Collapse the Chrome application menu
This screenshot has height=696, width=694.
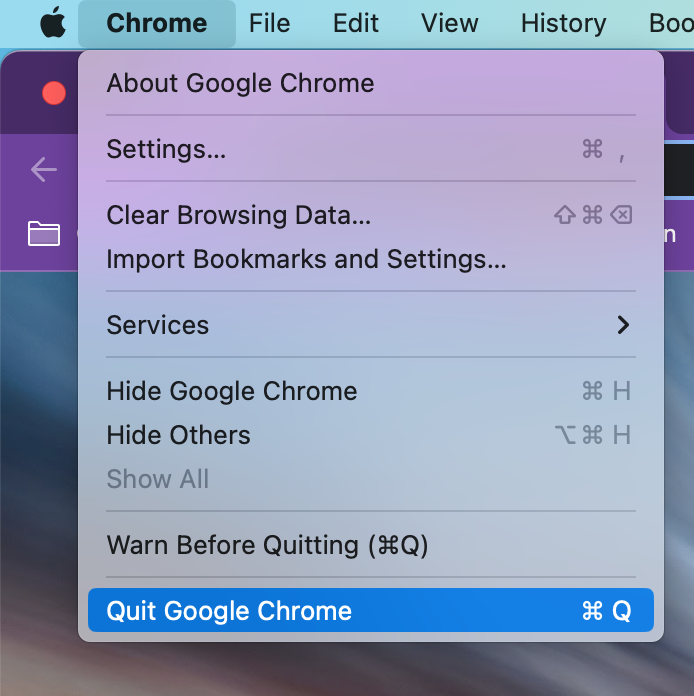coord(157,23)
